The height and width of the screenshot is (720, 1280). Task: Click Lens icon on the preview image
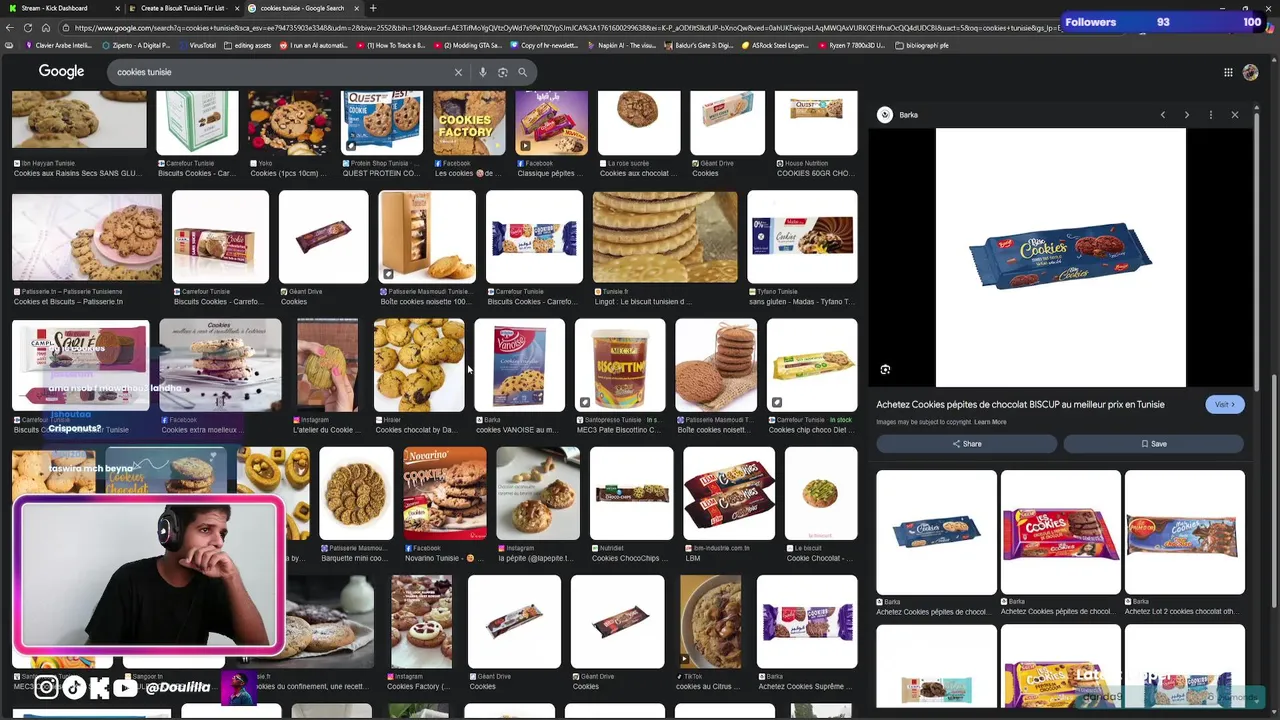[x=885, y=369]
